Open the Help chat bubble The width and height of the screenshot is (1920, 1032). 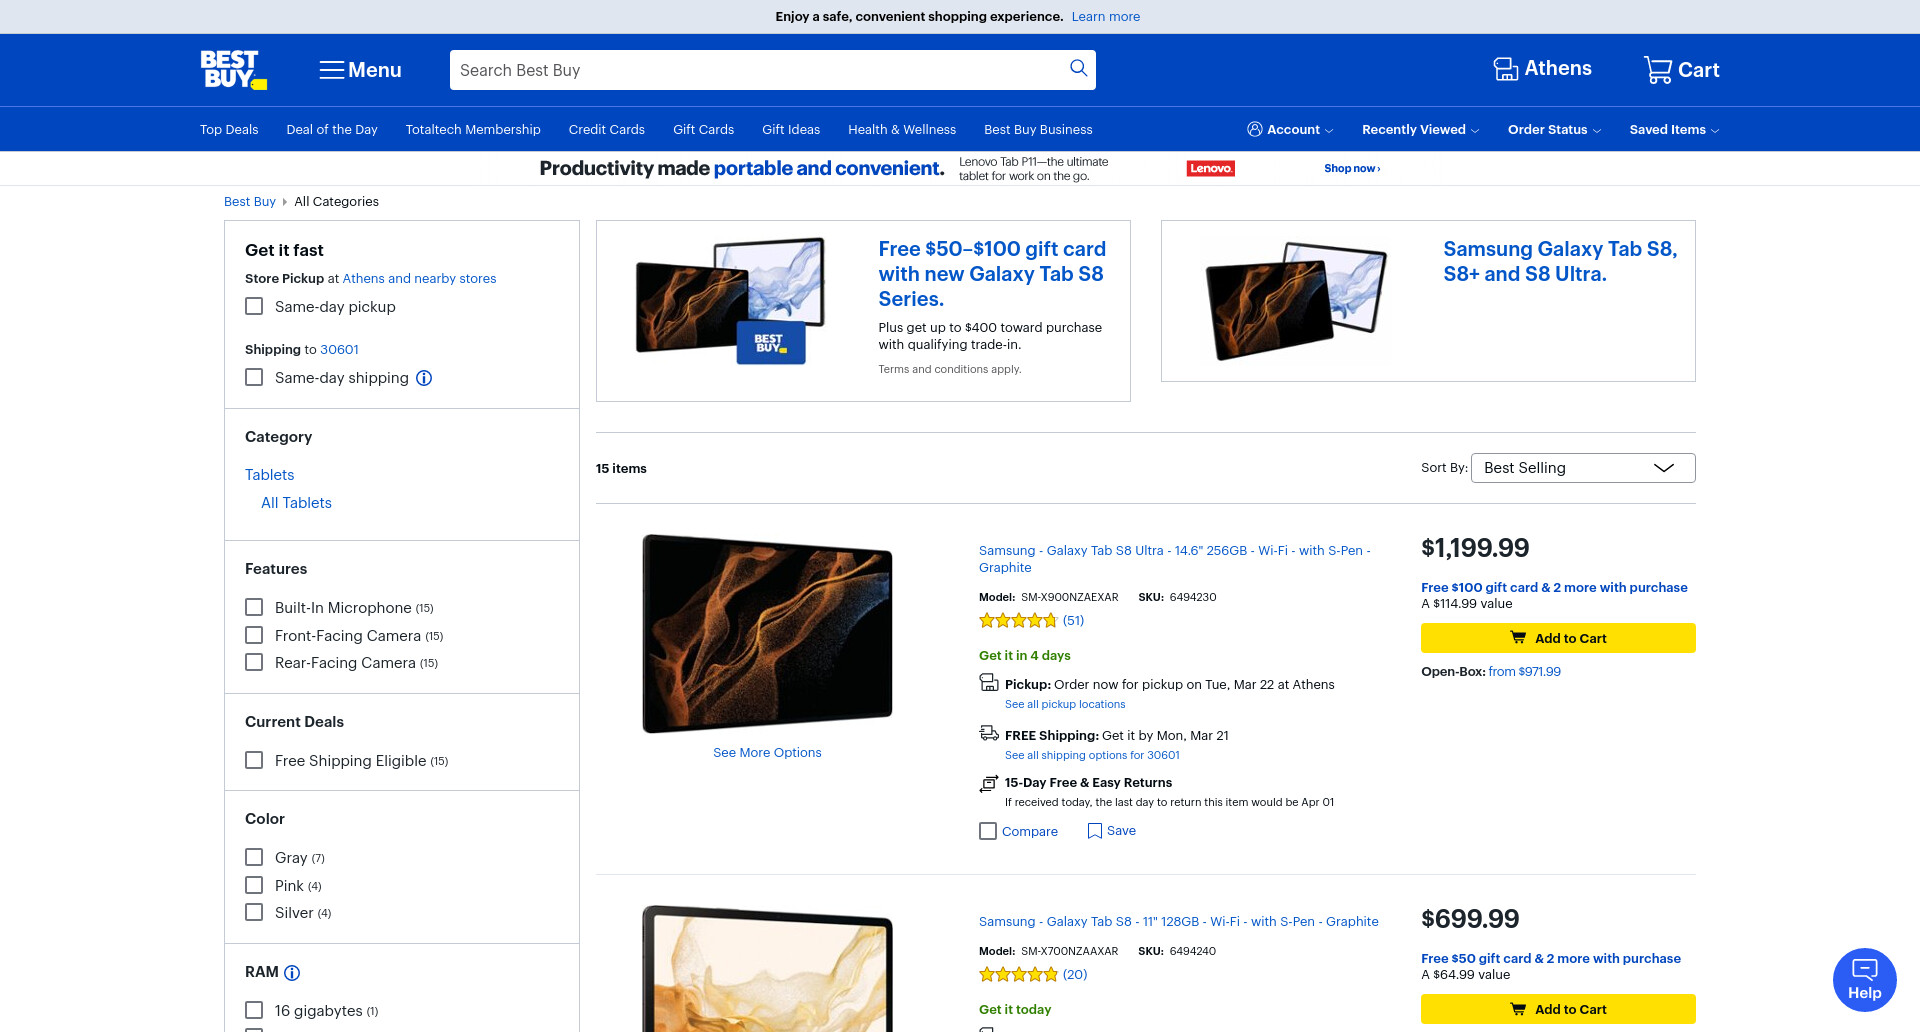click(1864, 980)
